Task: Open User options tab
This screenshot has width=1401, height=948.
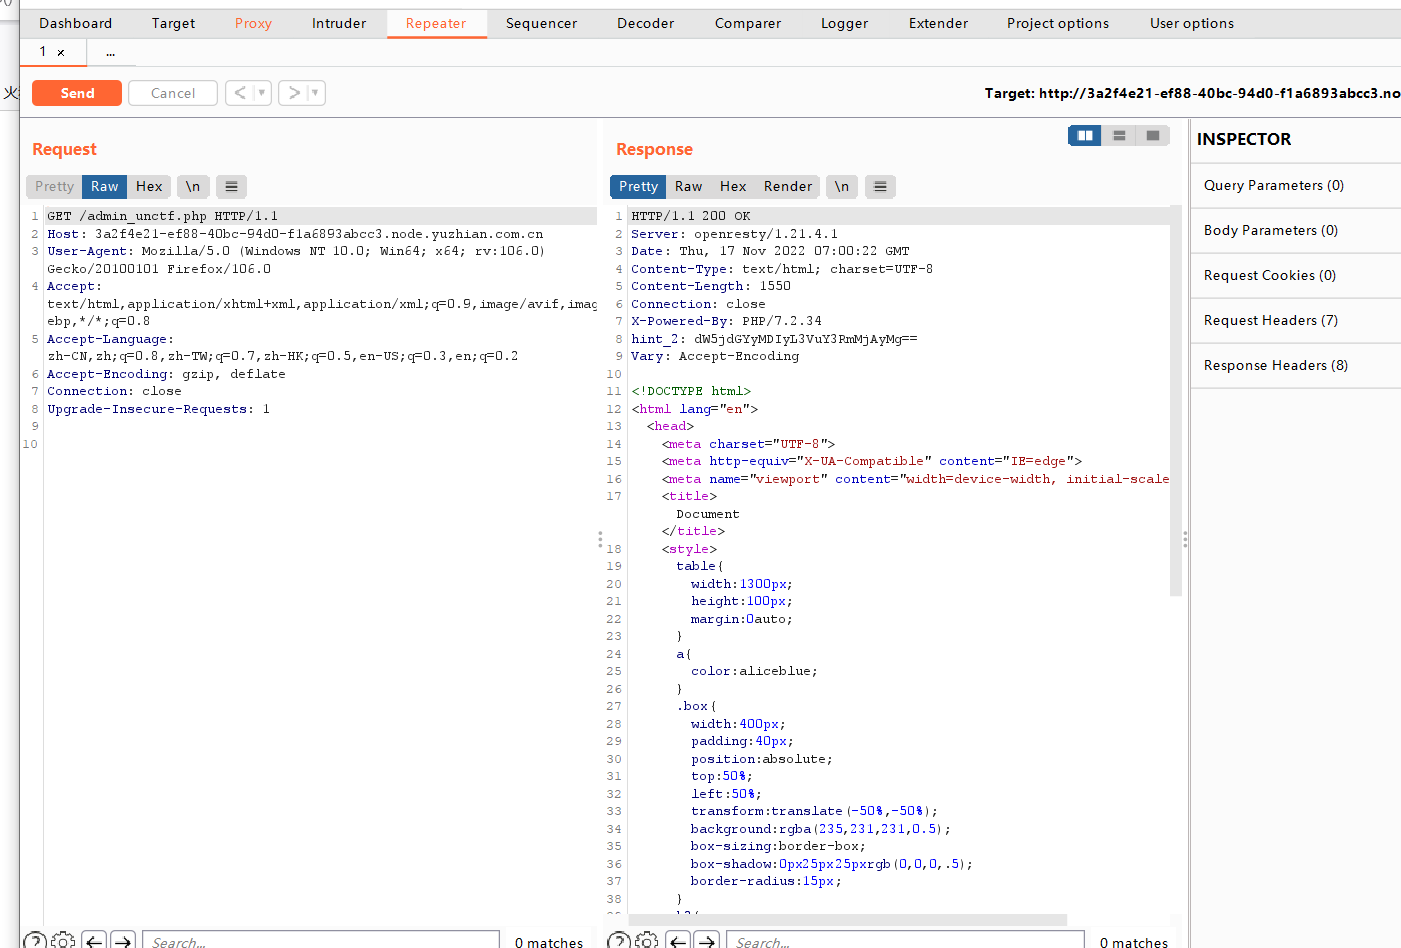Action: [x=1191, y=23]
